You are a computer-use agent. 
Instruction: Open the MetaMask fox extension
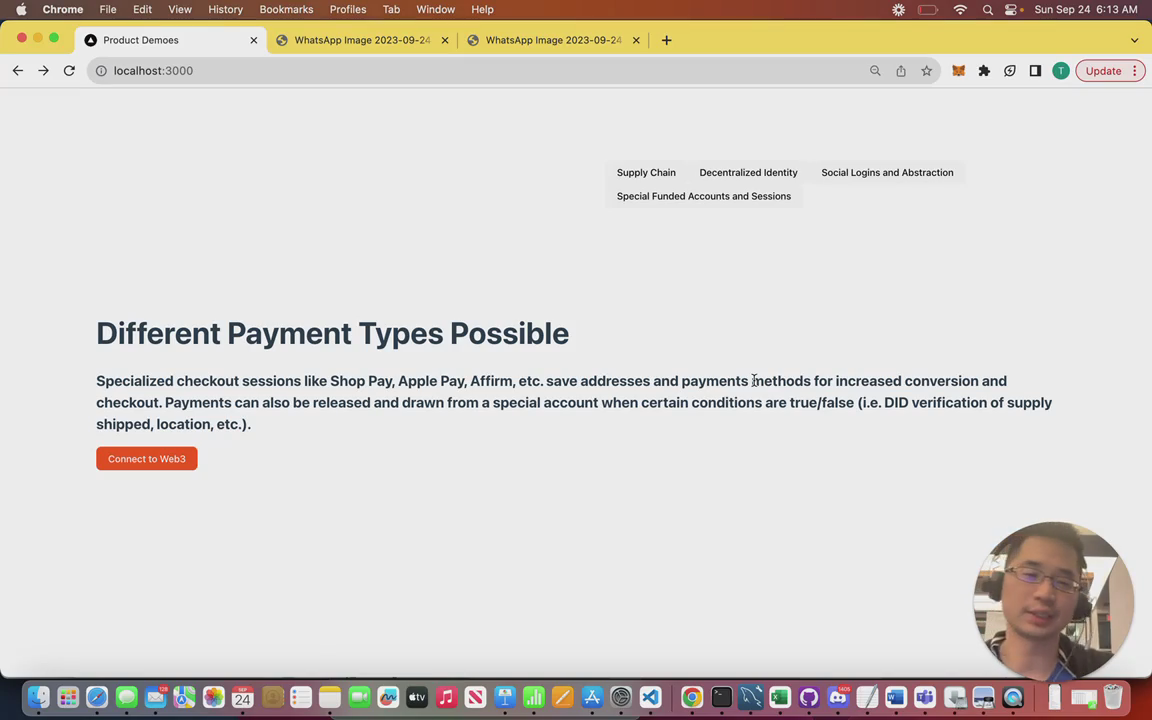coord(959,71)
